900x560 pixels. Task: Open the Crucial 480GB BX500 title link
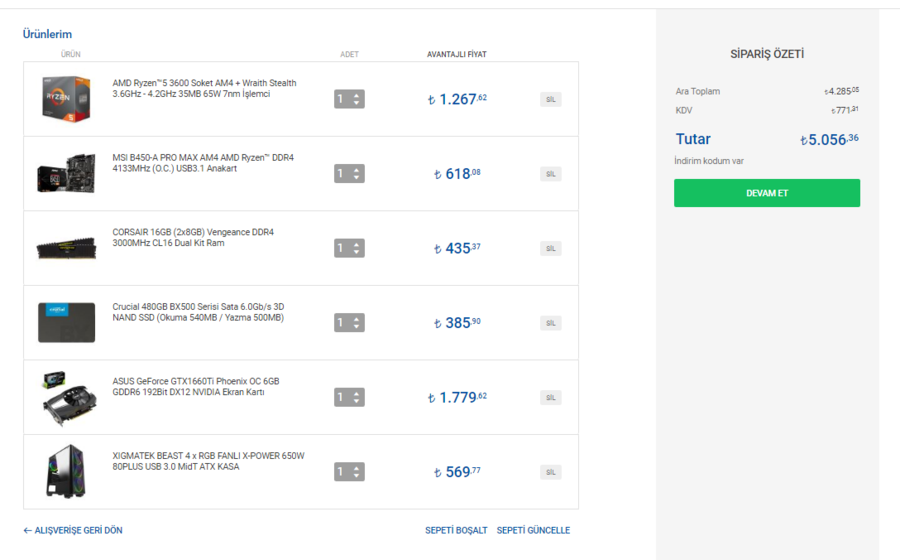198,312
